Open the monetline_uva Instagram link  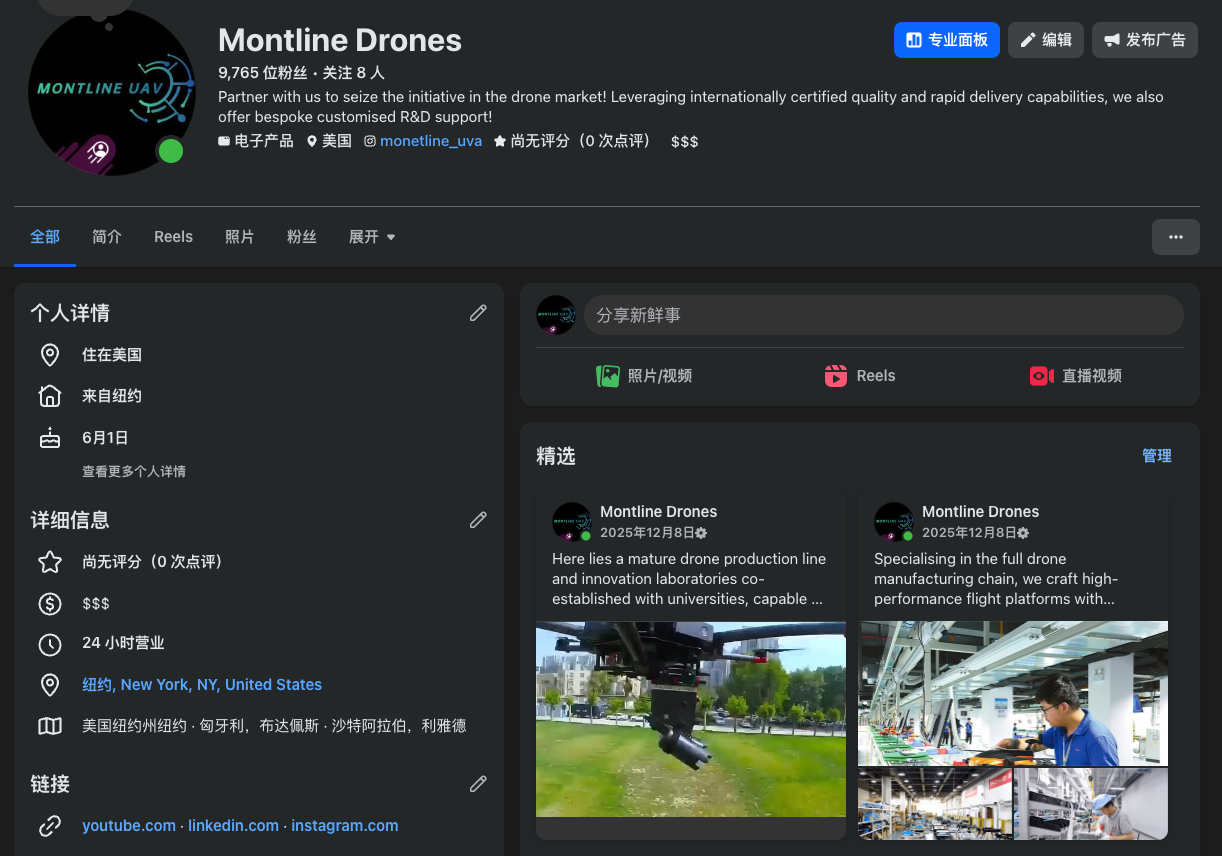(431, 141)
